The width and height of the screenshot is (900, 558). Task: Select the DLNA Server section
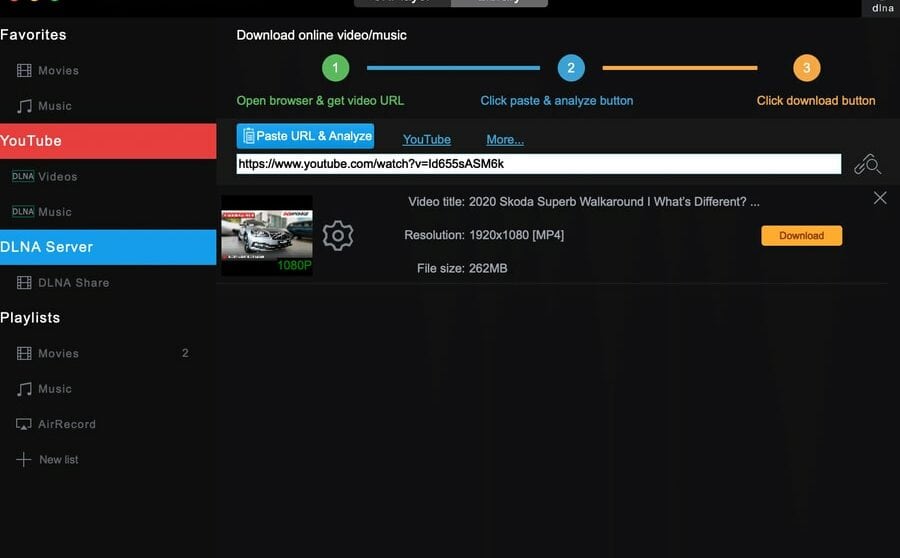[108, 247]
